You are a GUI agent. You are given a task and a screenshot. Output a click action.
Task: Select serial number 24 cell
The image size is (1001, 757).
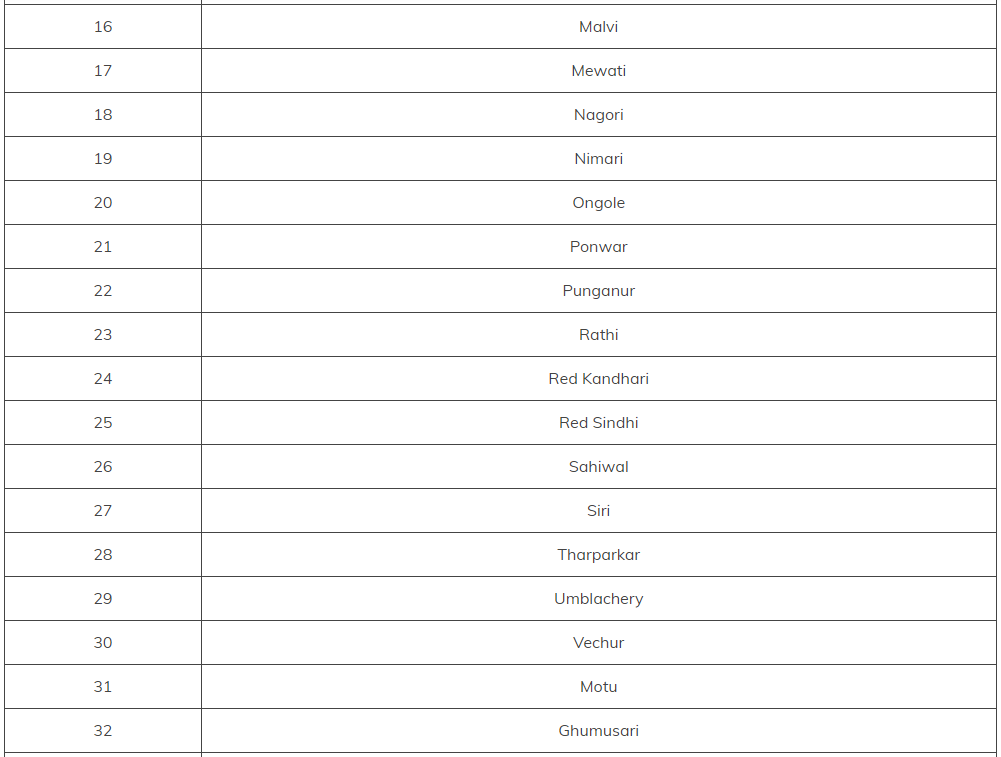[103, 379]
